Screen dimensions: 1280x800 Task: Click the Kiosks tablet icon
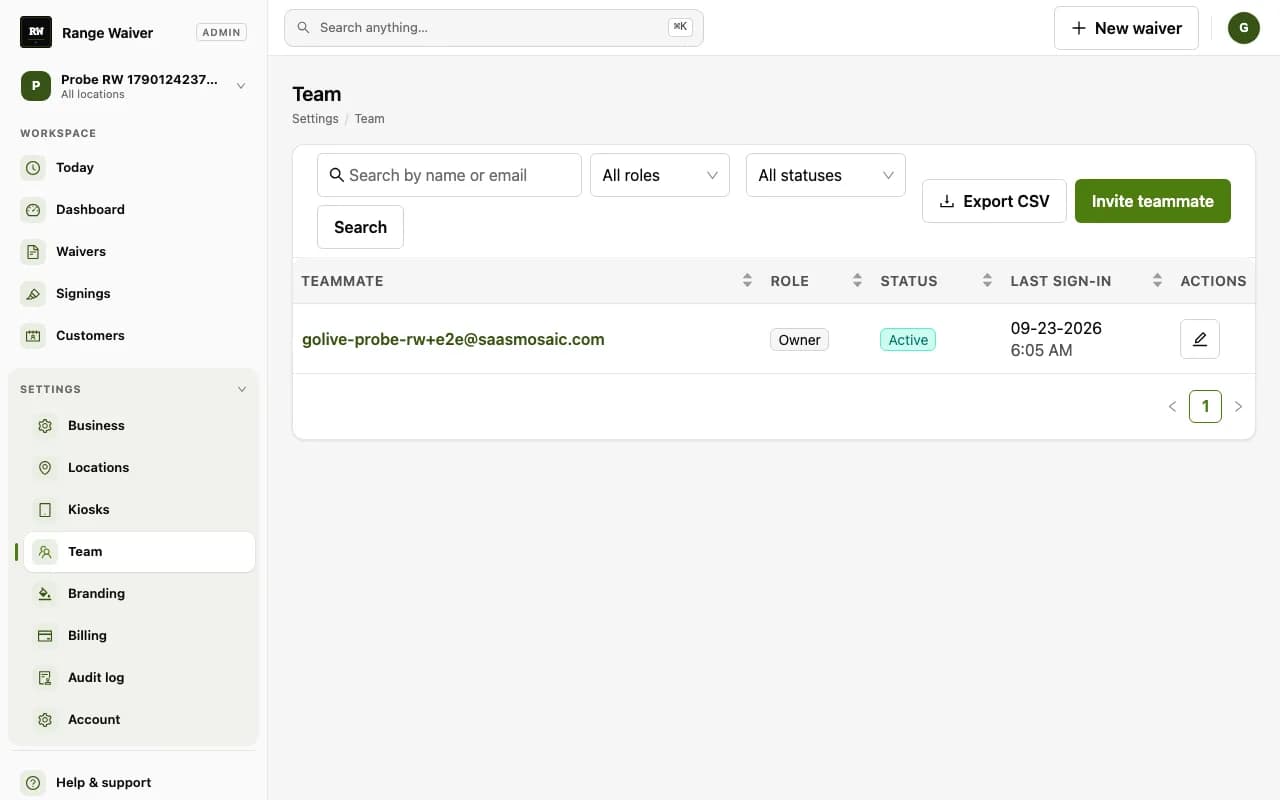pyautogui.click(x=45, y=510)
